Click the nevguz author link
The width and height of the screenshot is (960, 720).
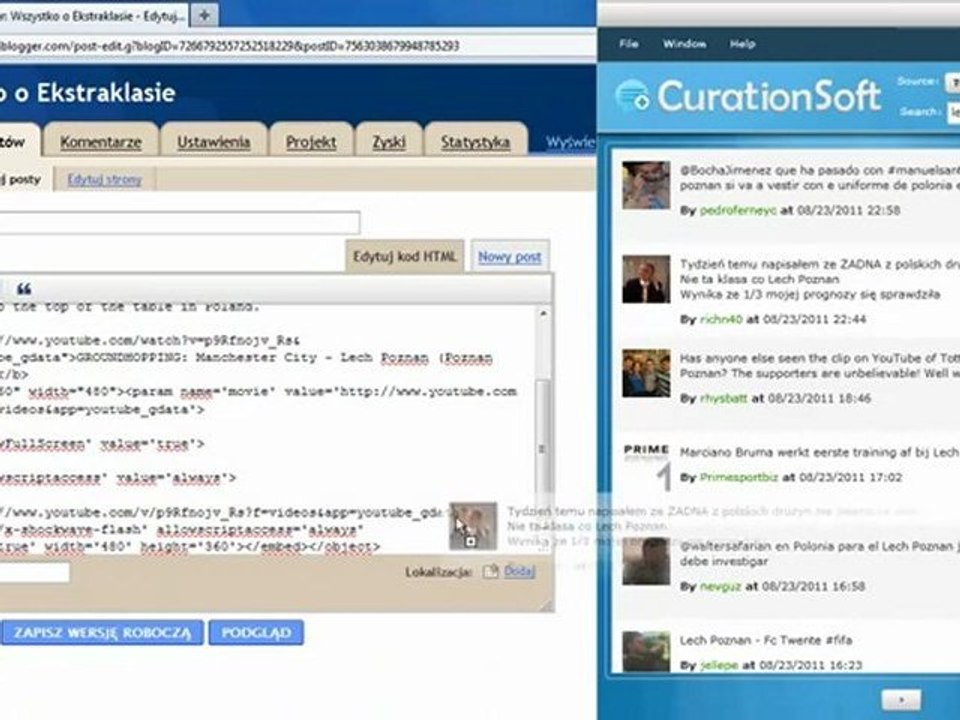point(720,586)
